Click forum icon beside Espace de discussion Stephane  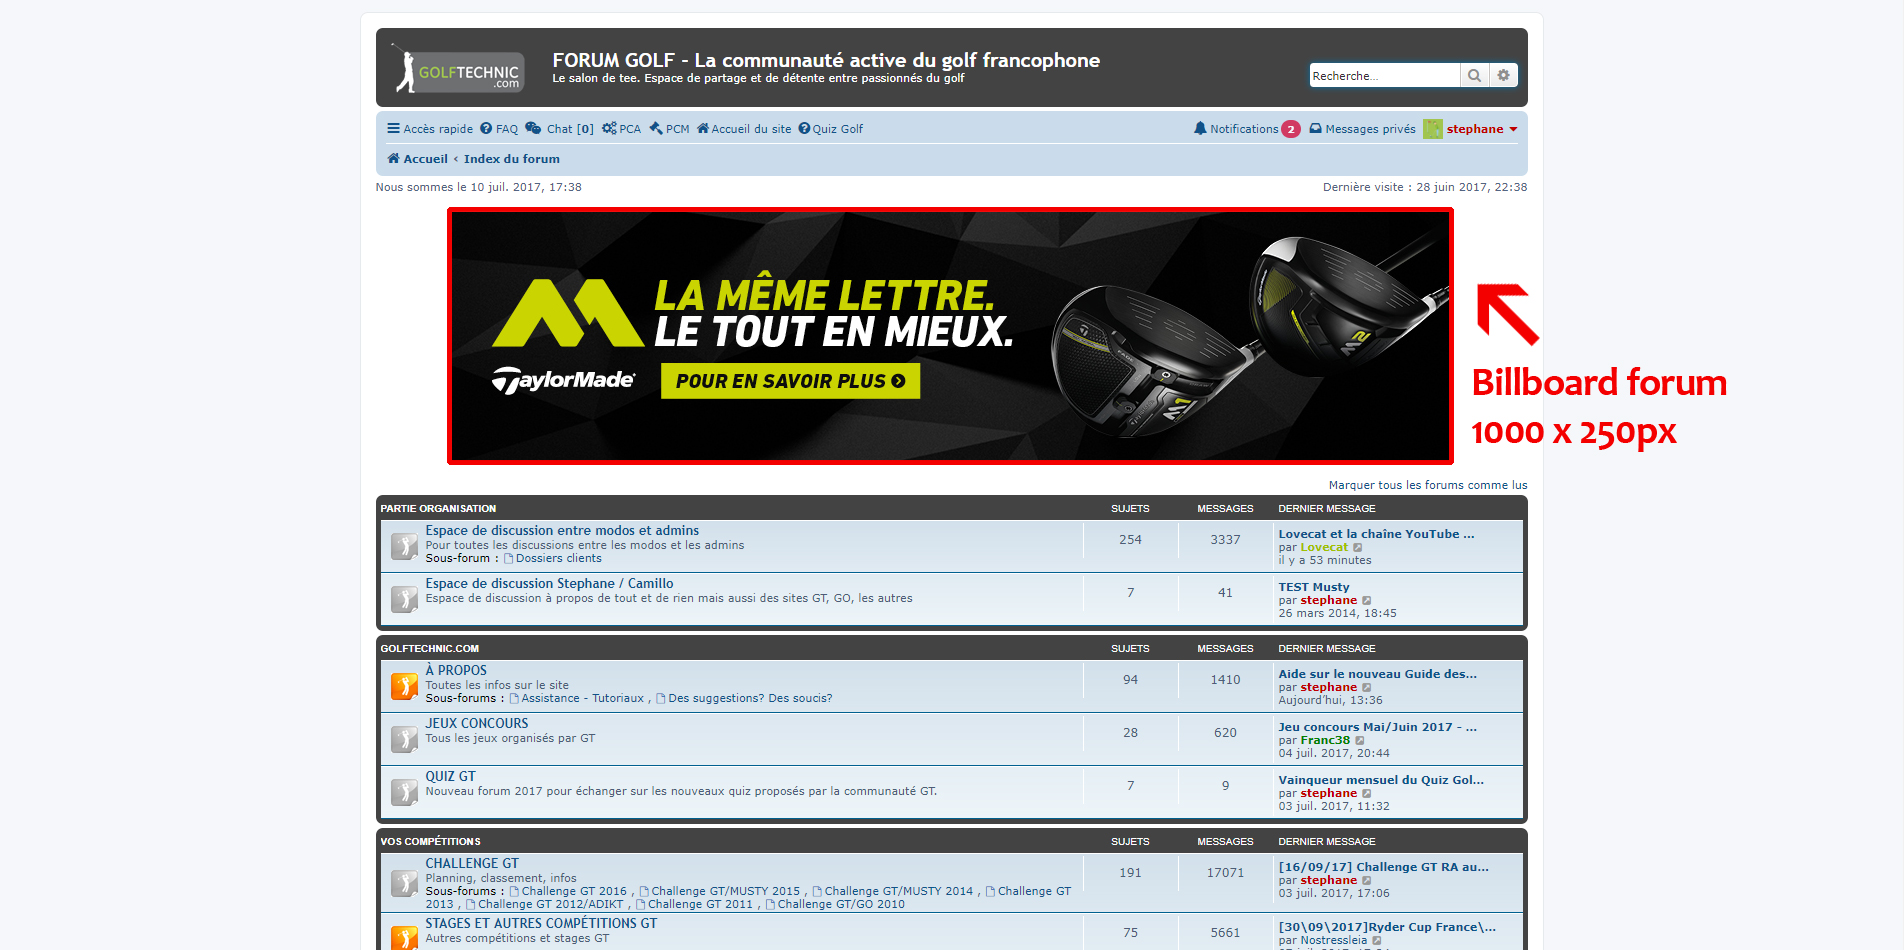pos(404,599)
